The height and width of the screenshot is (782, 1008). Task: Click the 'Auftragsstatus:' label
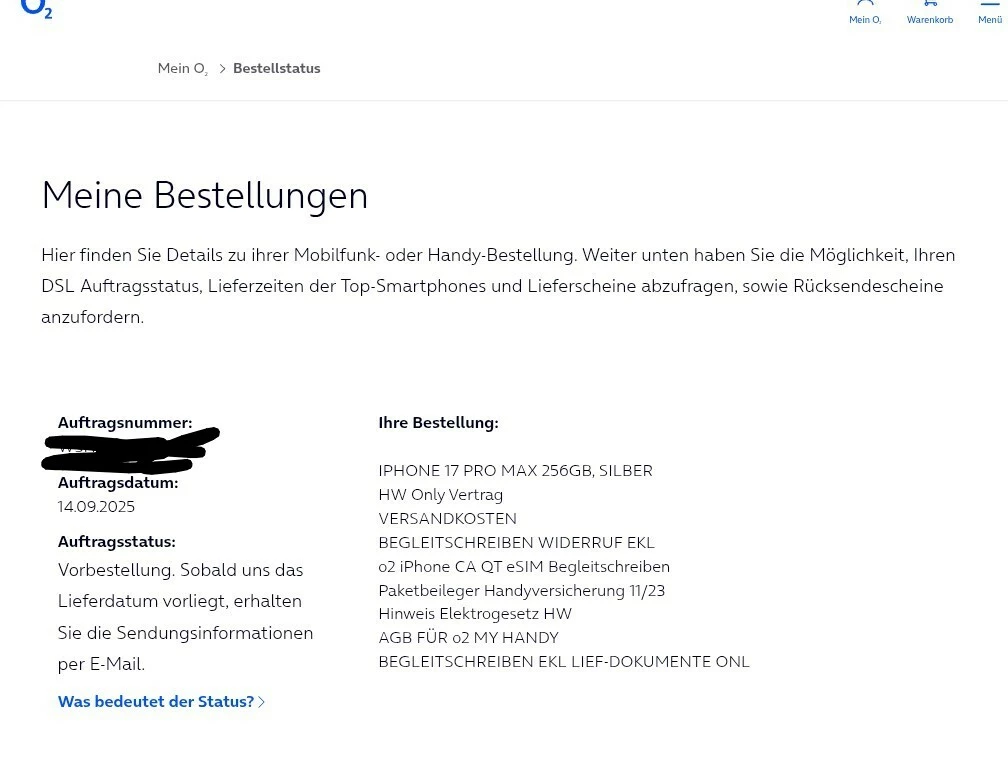coord(116,541)
